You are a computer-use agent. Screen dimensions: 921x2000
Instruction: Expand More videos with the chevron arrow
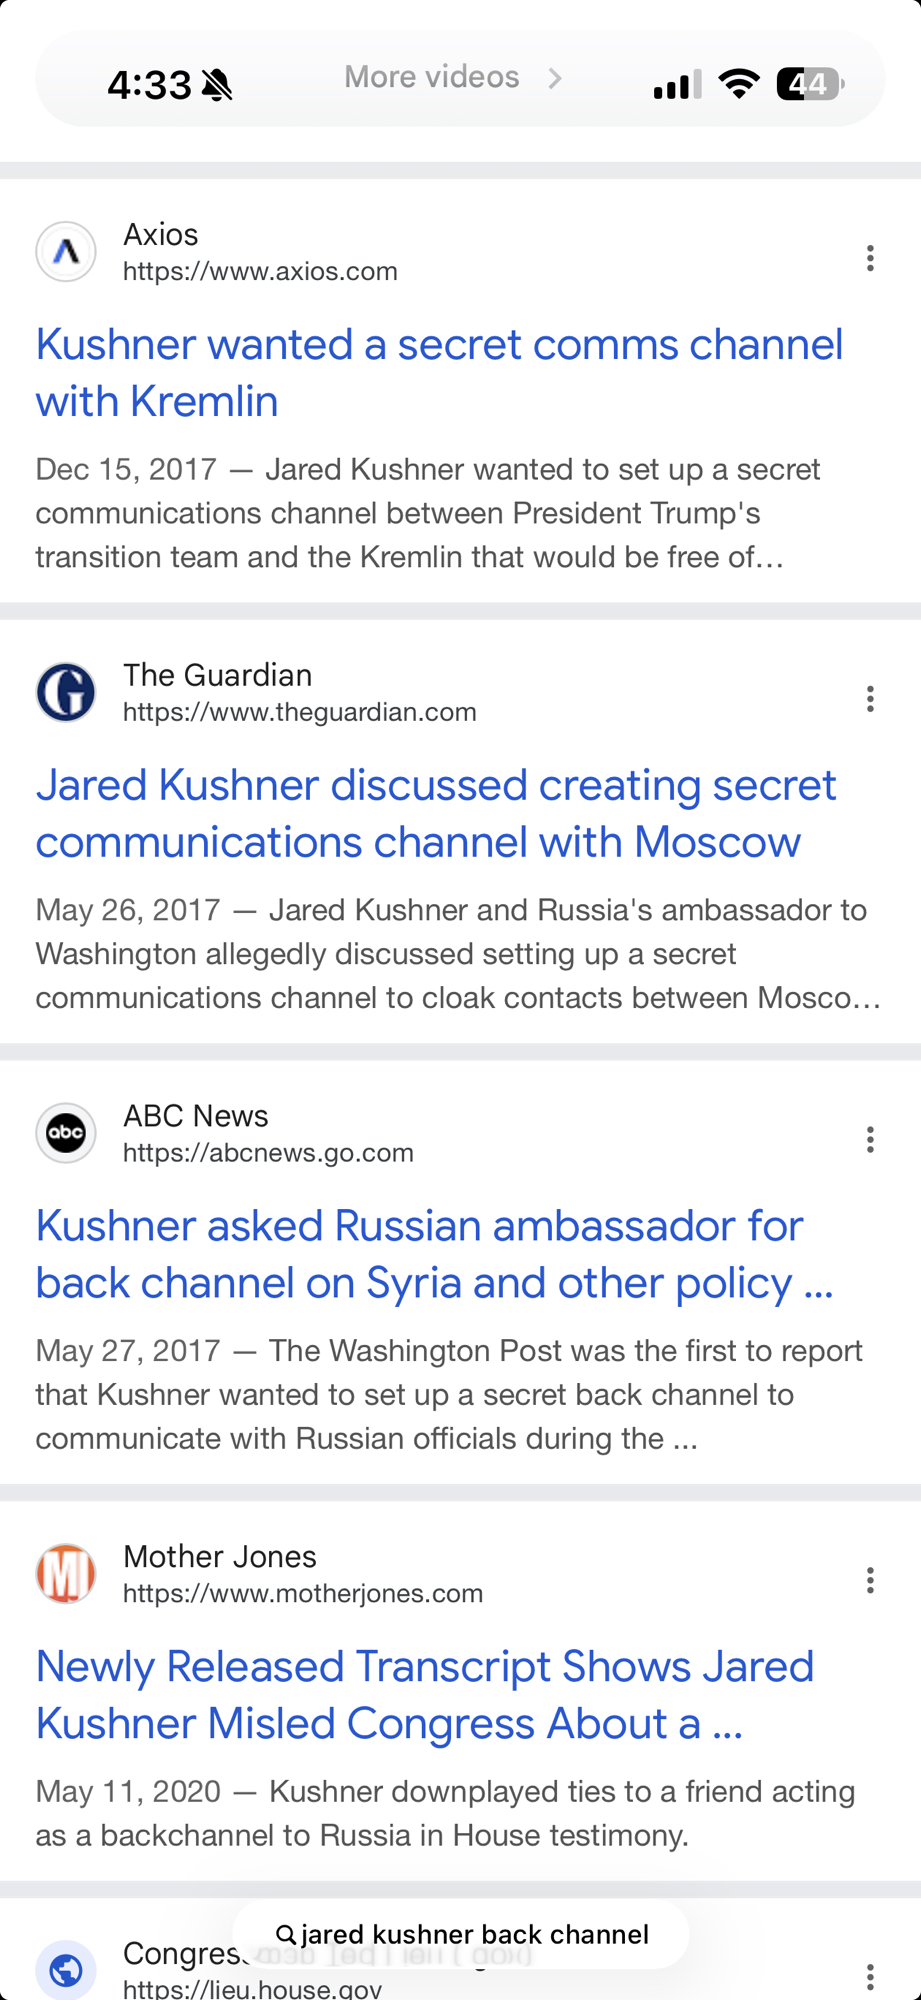(555, 78)
